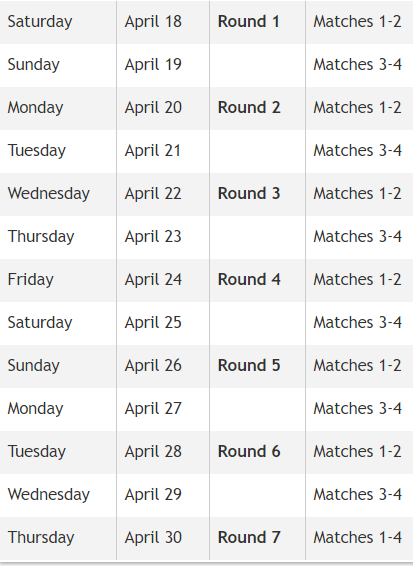The width and height of the screenshot is (413, 566).
Task: Select the April 26 date cell
Action: (x=153, y=365)
